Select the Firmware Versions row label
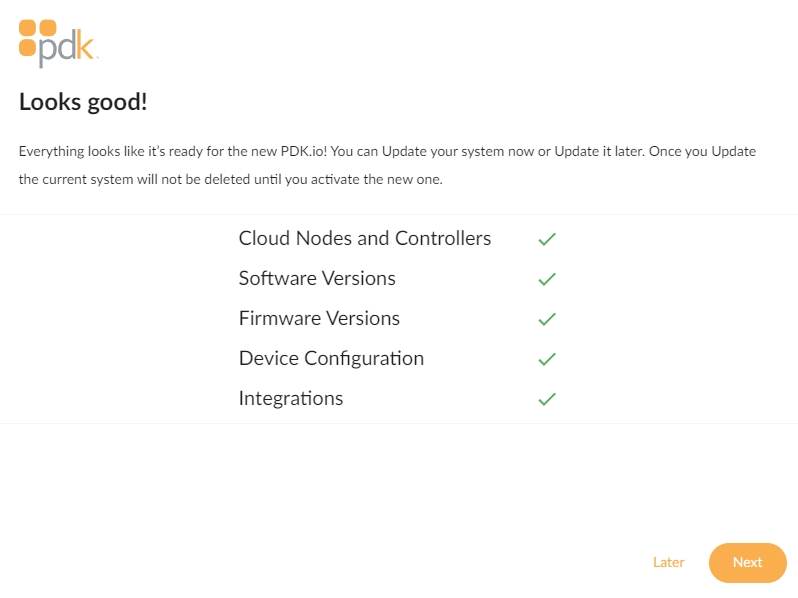The image size is (798, 598). pyautogui.click(x=319, y=318)
